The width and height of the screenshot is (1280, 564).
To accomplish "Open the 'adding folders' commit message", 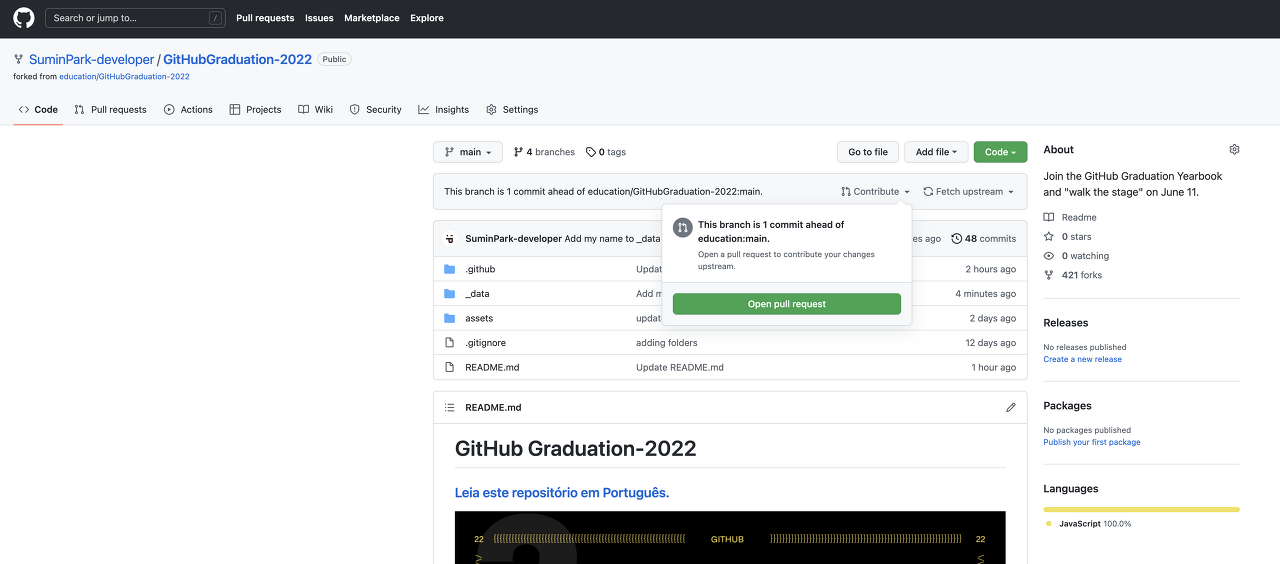I will 666,343.
